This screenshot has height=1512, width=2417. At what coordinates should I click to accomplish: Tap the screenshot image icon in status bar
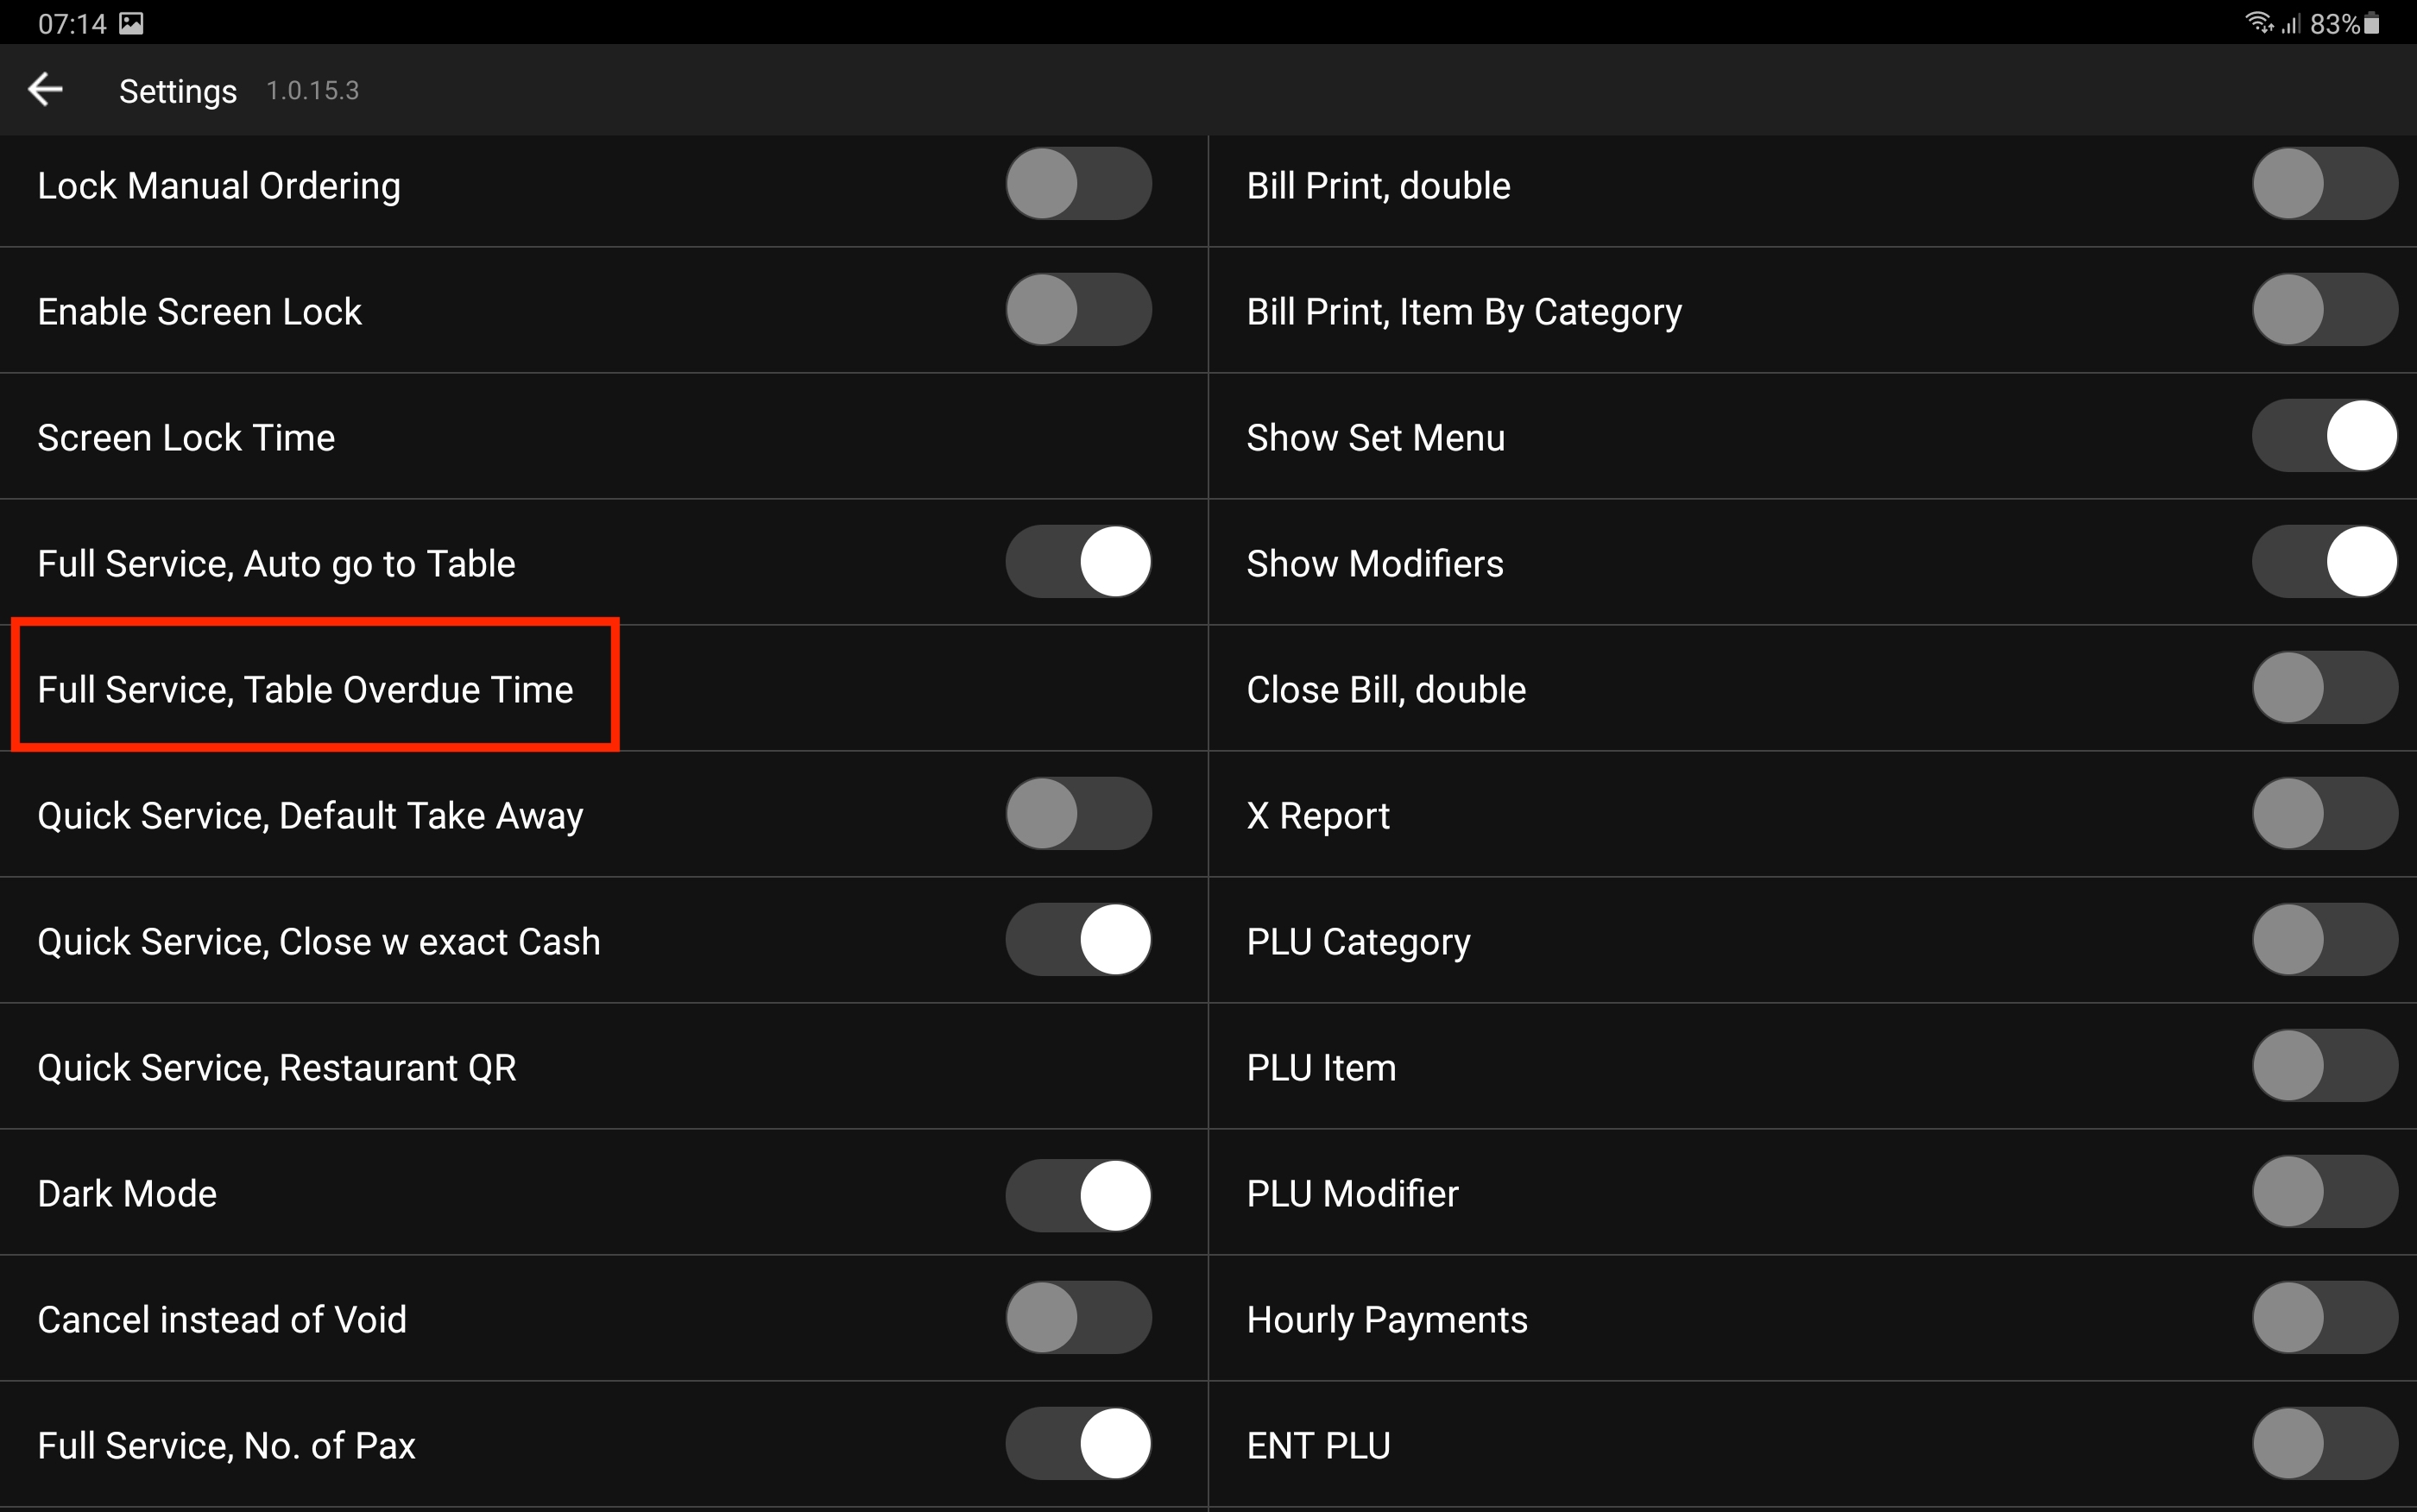click(131, 23)
